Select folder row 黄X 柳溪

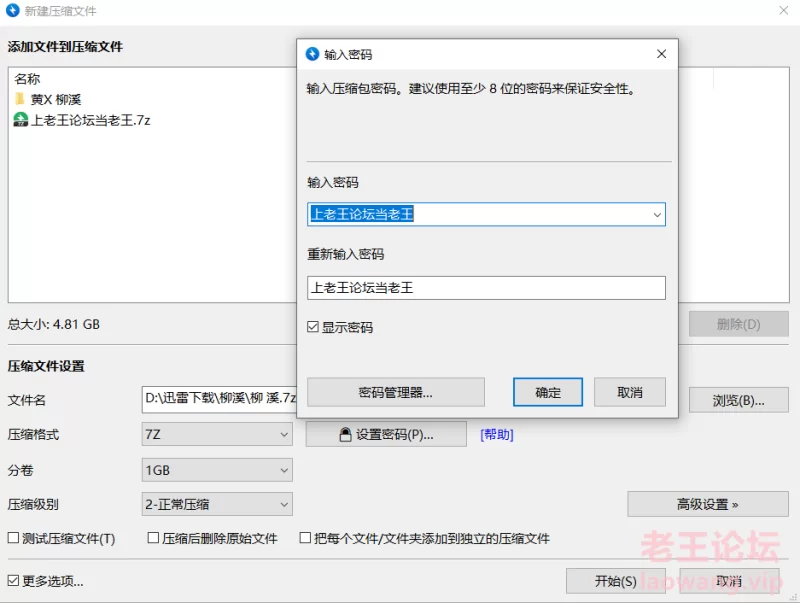pyautogui.click(x=48, y=99)
